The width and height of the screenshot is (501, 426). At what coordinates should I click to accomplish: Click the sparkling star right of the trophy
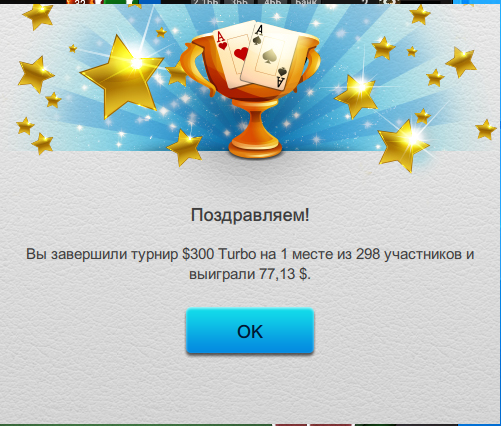356,96
